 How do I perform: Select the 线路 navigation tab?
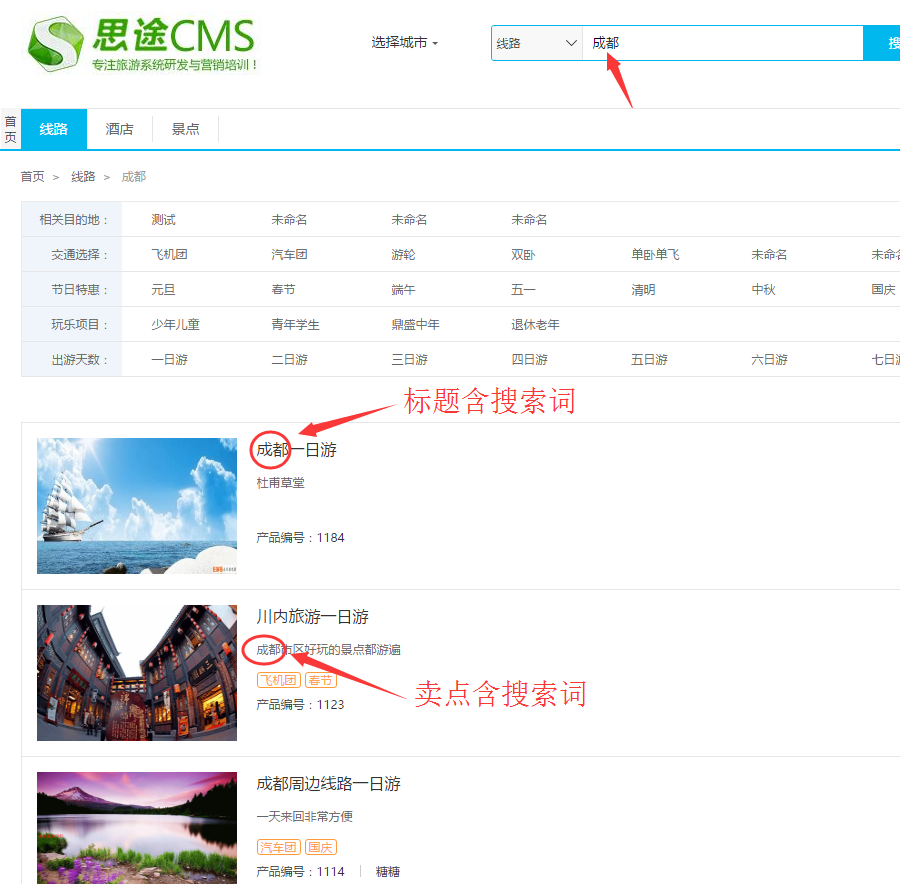tap(54, 129)
